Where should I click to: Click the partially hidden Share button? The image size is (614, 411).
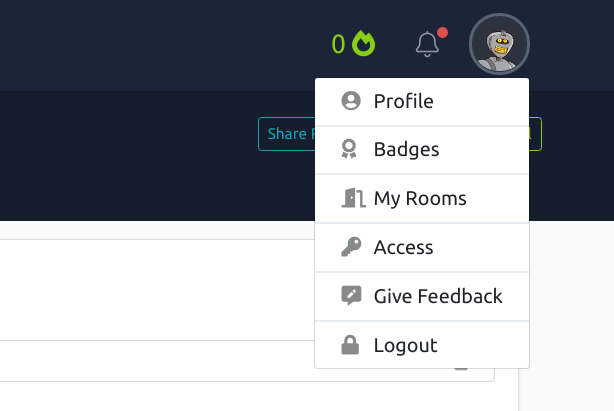(x=286, y=134)
